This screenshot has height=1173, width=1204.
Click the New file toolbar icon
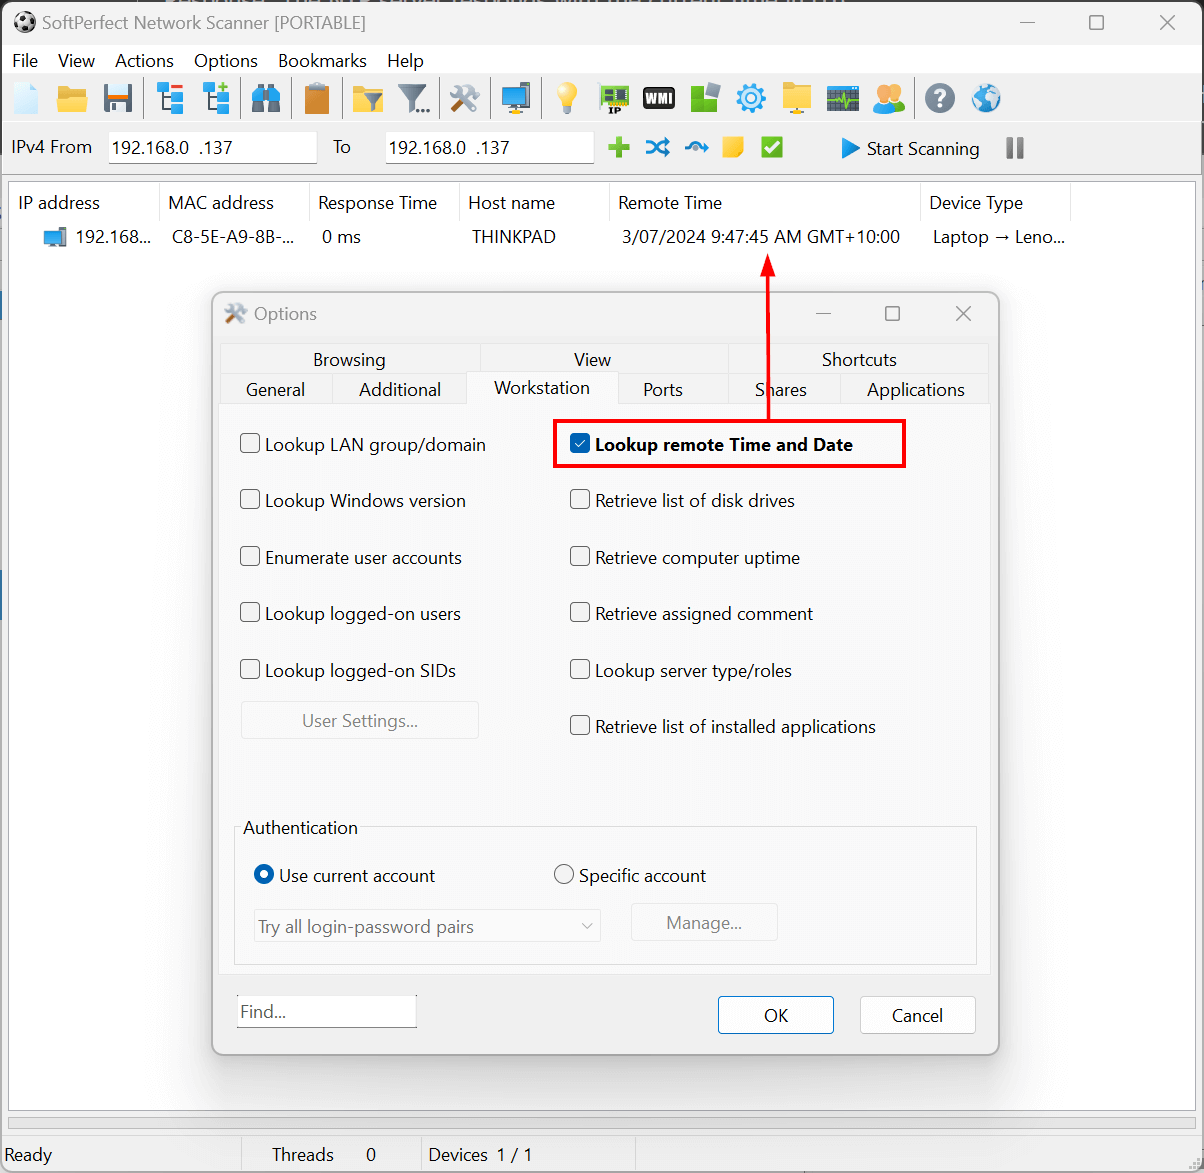(26, 98)
